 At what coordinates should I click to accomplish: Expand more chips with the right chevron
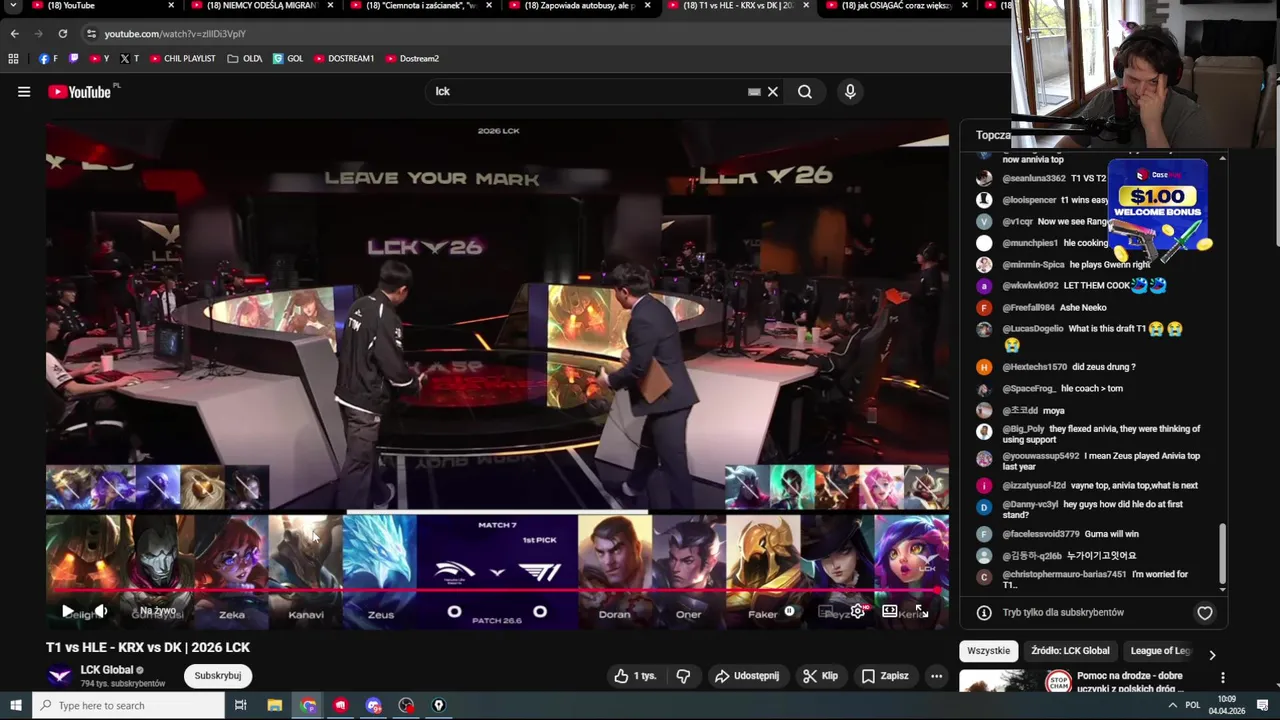[1212, 655]
